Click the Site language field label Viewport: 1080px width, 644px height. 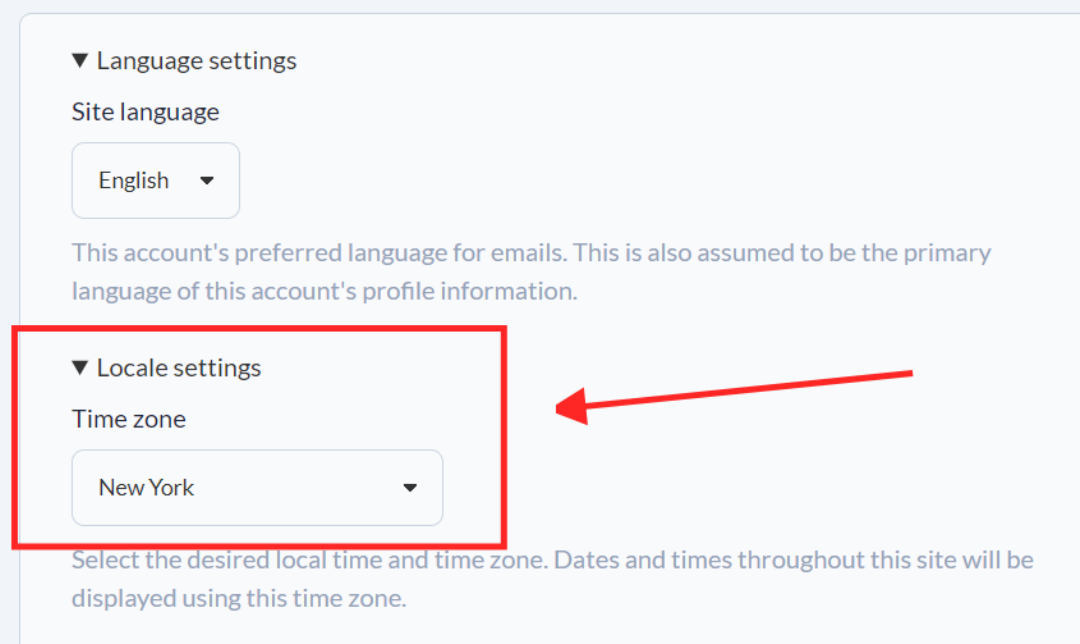click(145, 112)
